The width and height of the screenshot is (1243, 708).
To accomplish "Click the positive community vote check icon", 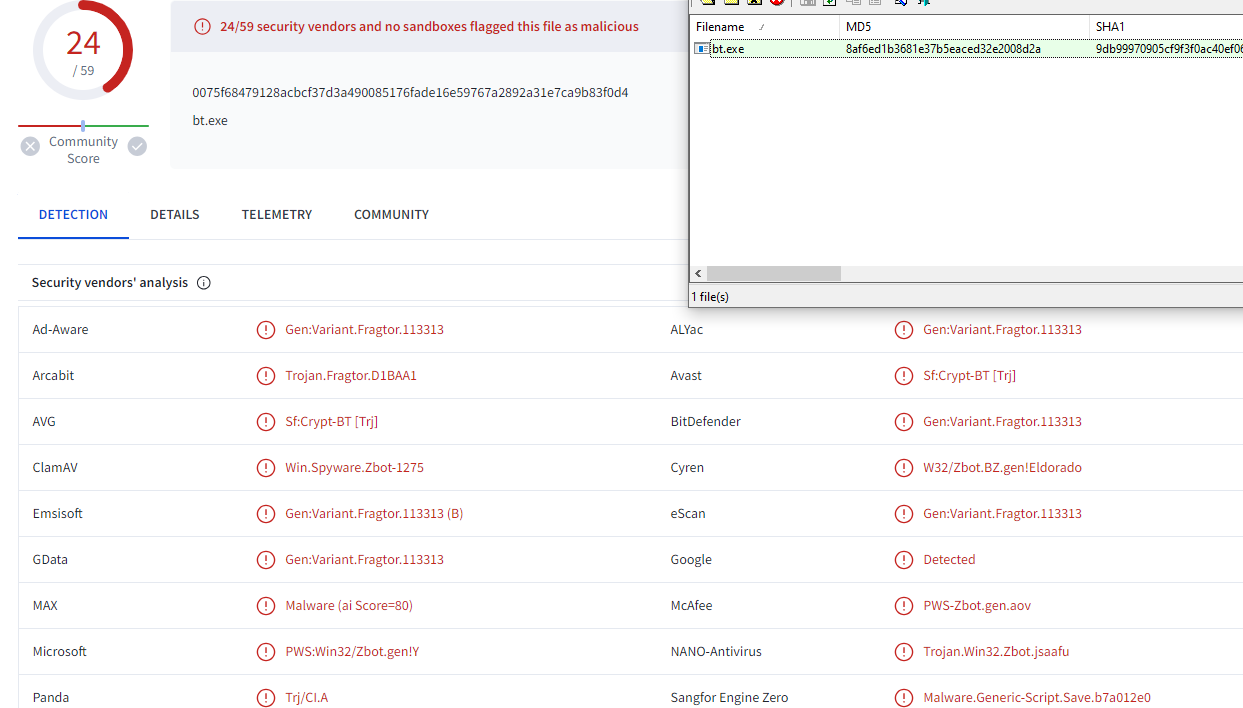I will (137, 146).
